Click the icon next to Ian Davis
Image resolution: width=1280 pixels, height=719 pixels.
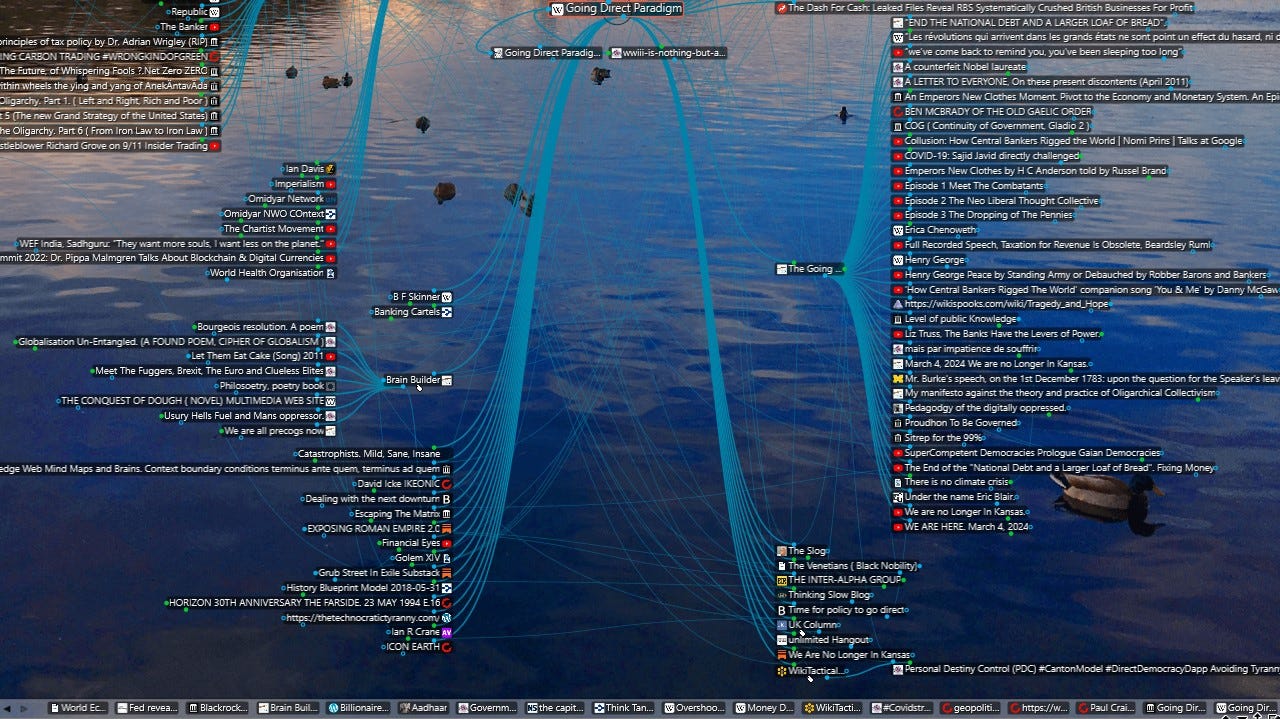click(x=330, y=169)
